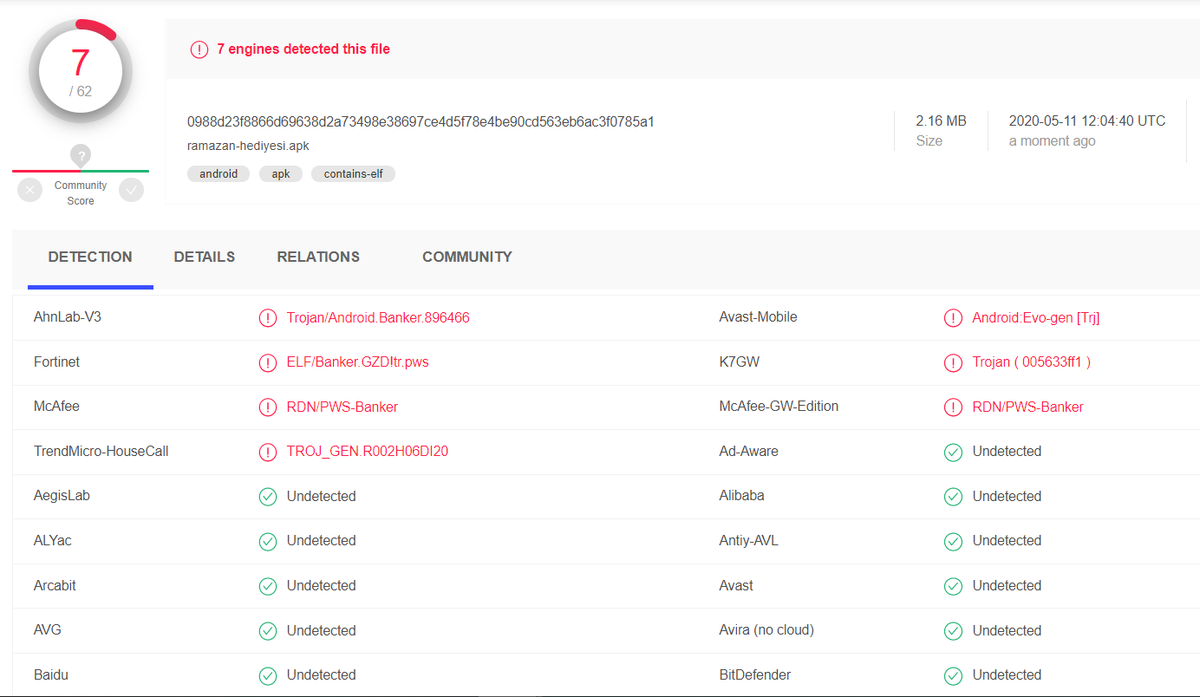Click the 2.16 MB file size value
The image size is (1200, 697).
click(941, 121)
